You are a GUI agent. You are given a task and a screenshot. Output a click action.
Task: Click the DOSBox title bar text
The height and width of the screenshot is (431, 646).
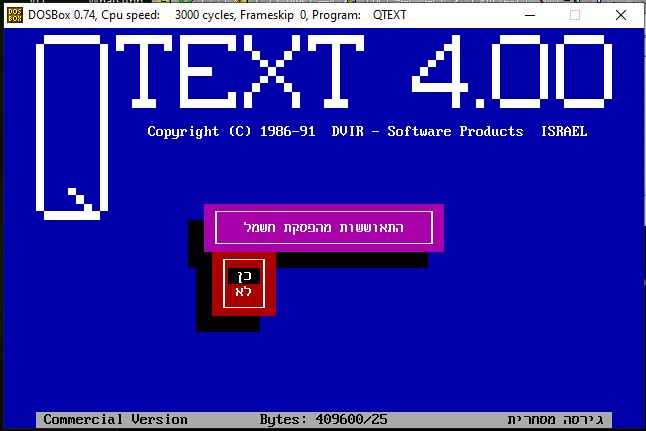tap(217, 15)
